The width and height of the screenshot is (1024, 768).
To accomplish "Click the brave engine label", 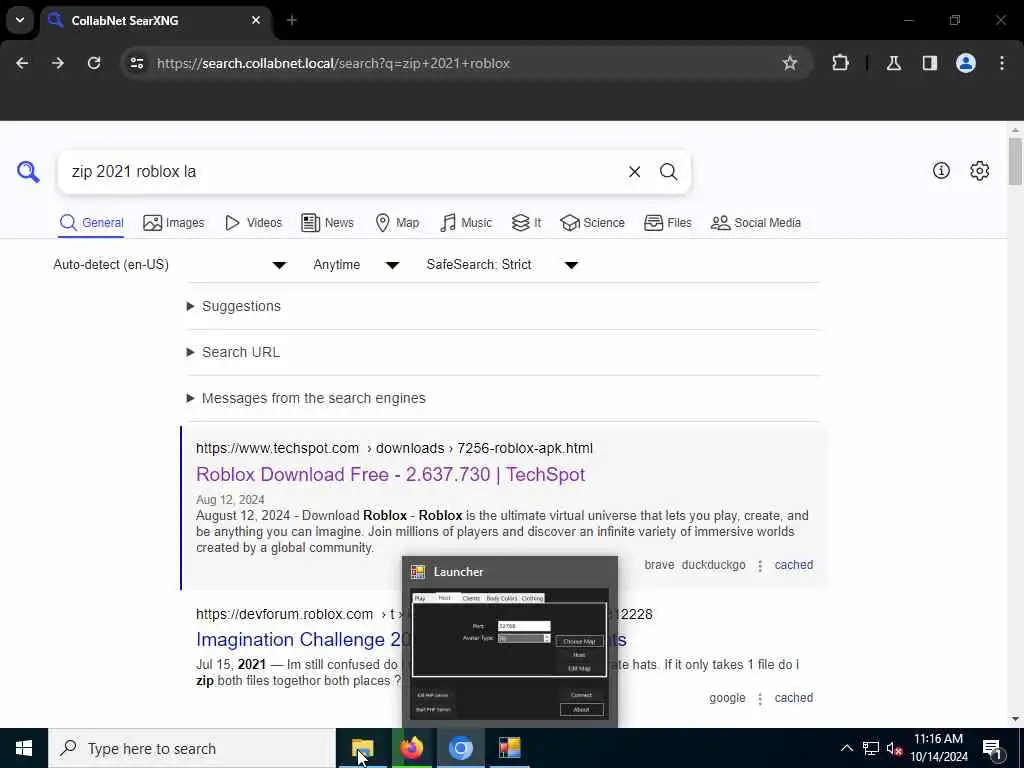I will [659, 565].
